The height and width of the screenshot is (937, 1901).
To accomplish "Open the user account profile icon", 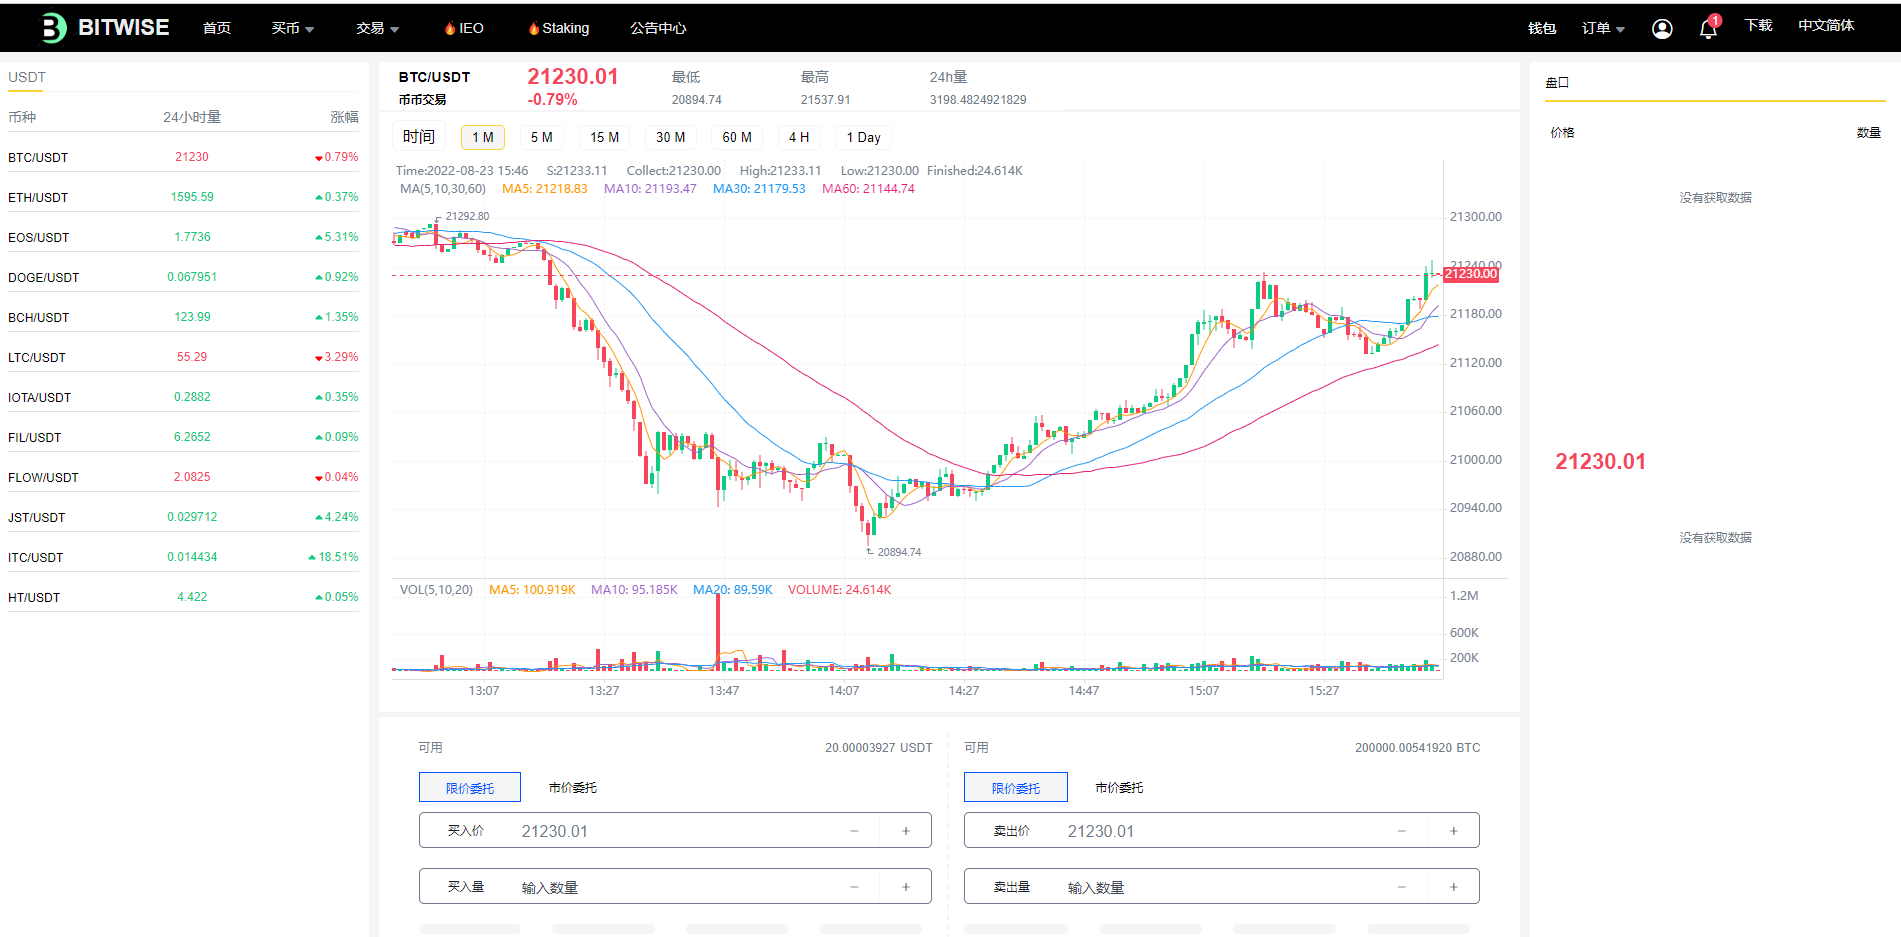I will point(1662,29).
